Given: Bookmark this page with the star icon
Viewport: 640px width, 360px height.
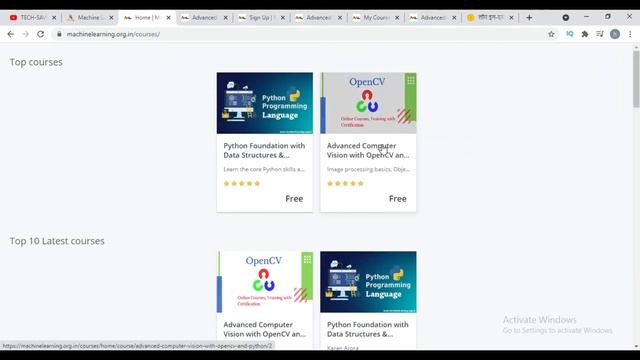Looking at the screenshot, I should tap(551, 34).
